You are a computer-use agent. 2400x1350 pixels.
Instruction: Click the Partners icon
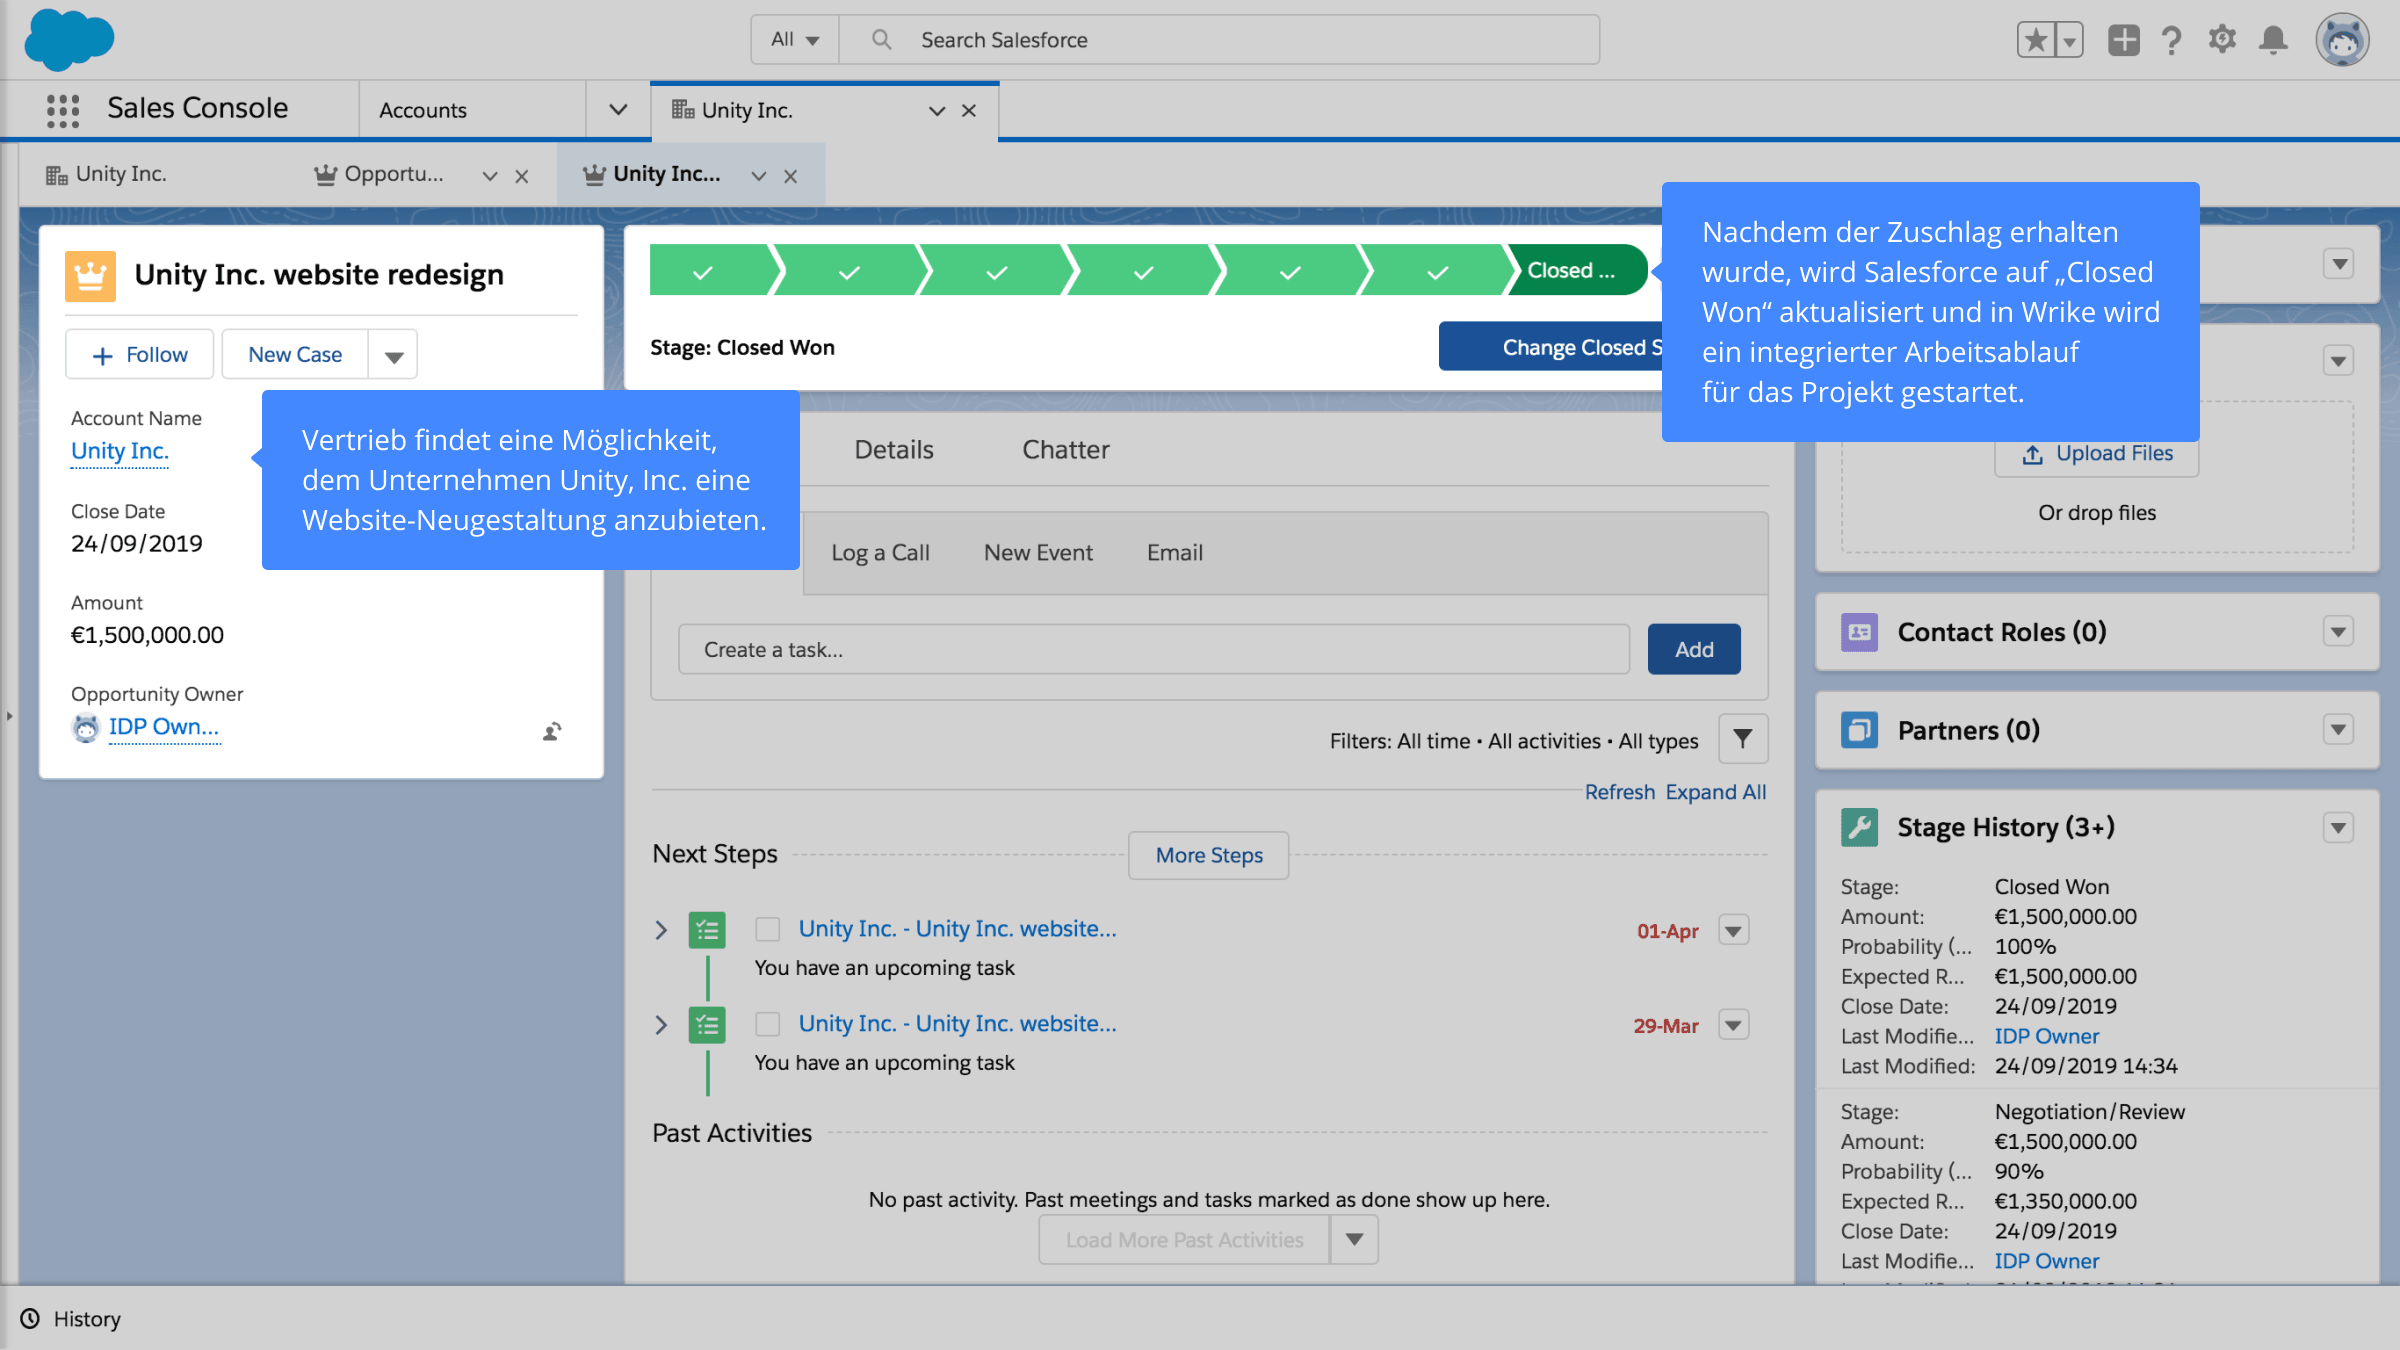(x=1859, y=730)
